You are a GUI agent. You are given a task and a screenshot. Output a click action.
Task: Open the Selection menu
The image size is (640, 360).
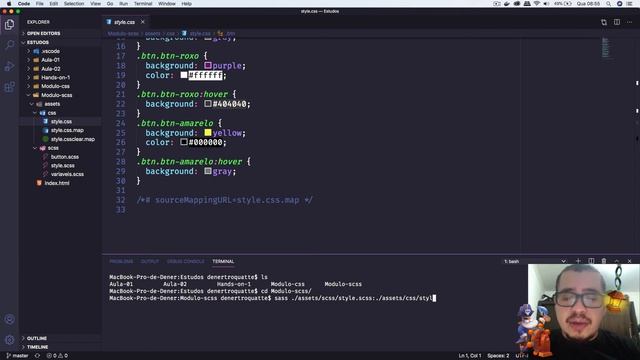(74, 4)
